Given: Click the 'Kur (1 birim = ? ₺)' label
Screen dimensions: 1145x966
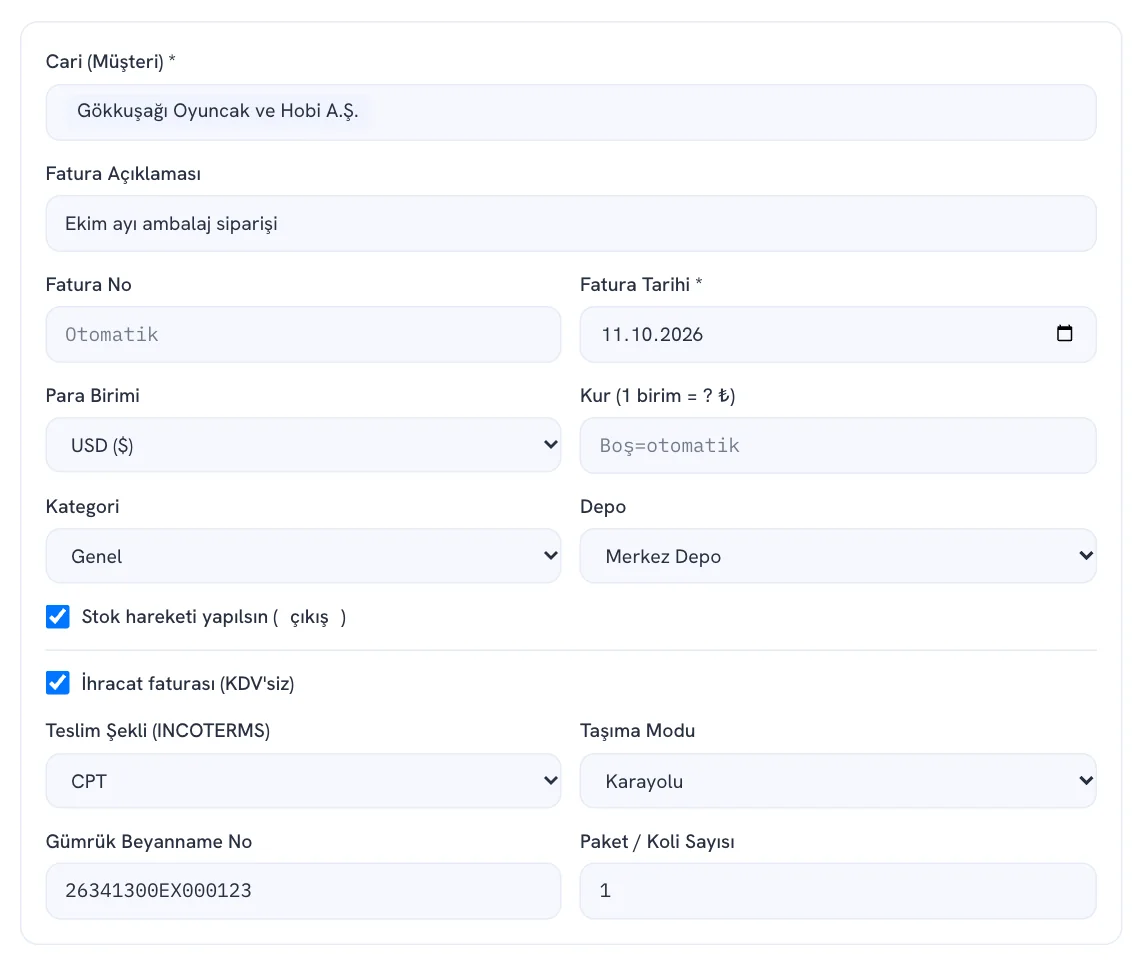Looking at the screenshot, I should (657, 396).
